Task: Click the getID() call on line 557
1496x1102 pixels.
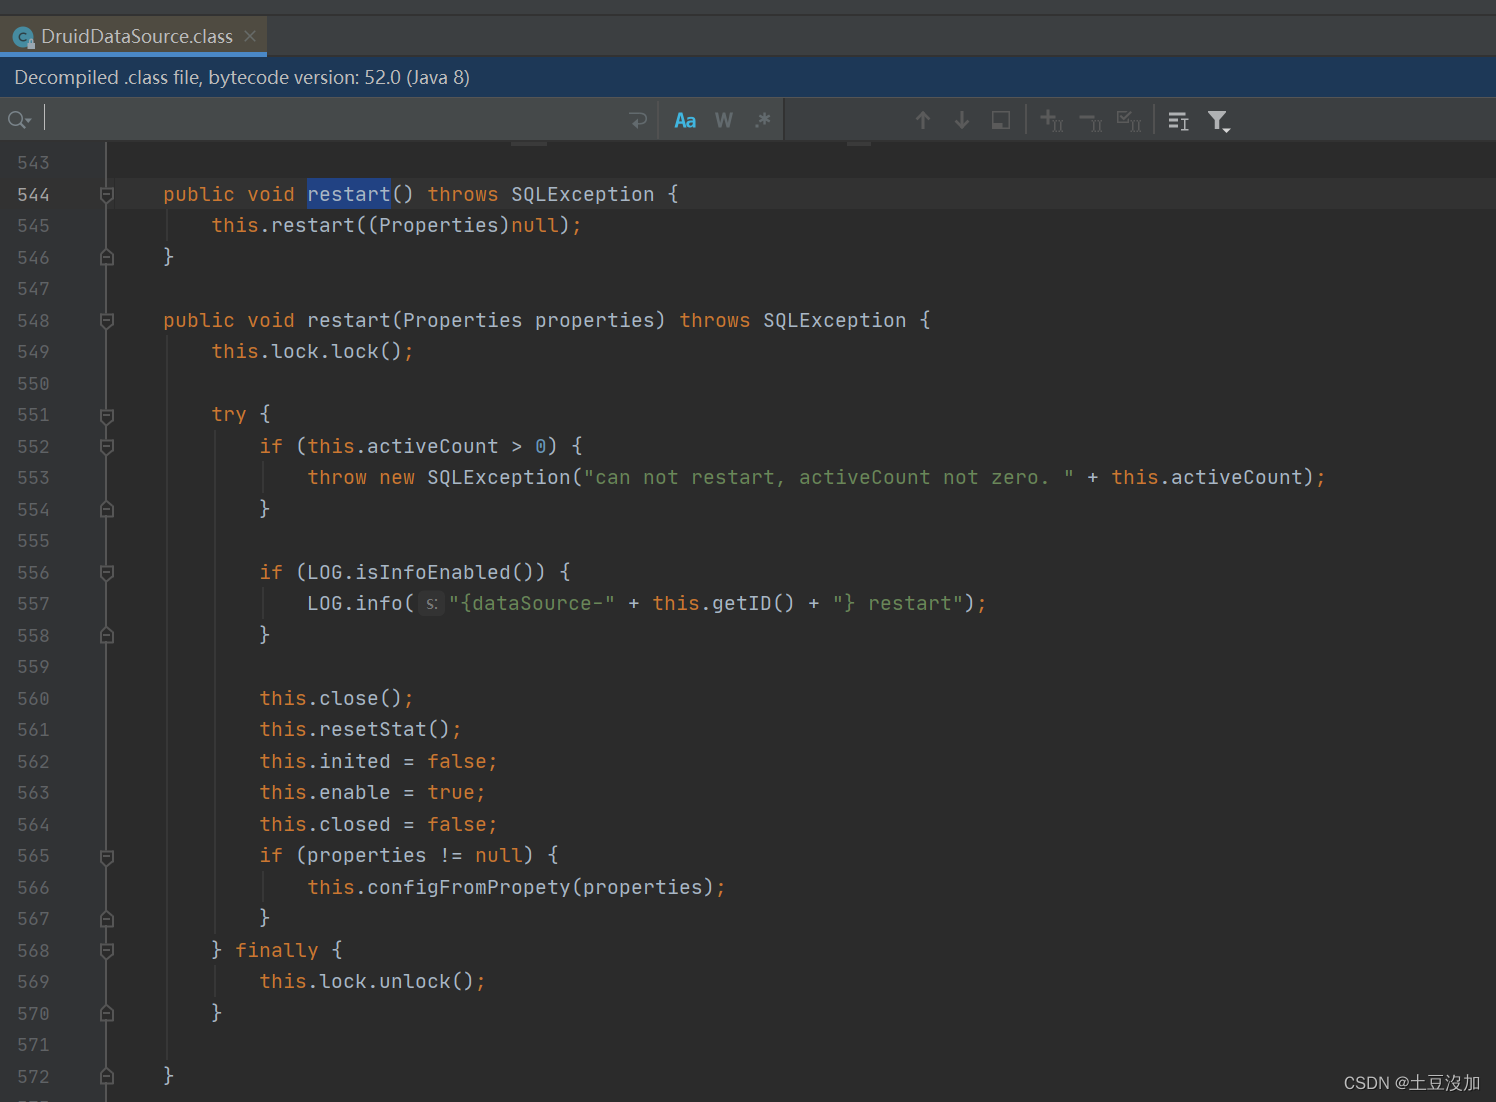Action: tap(753, 603)
